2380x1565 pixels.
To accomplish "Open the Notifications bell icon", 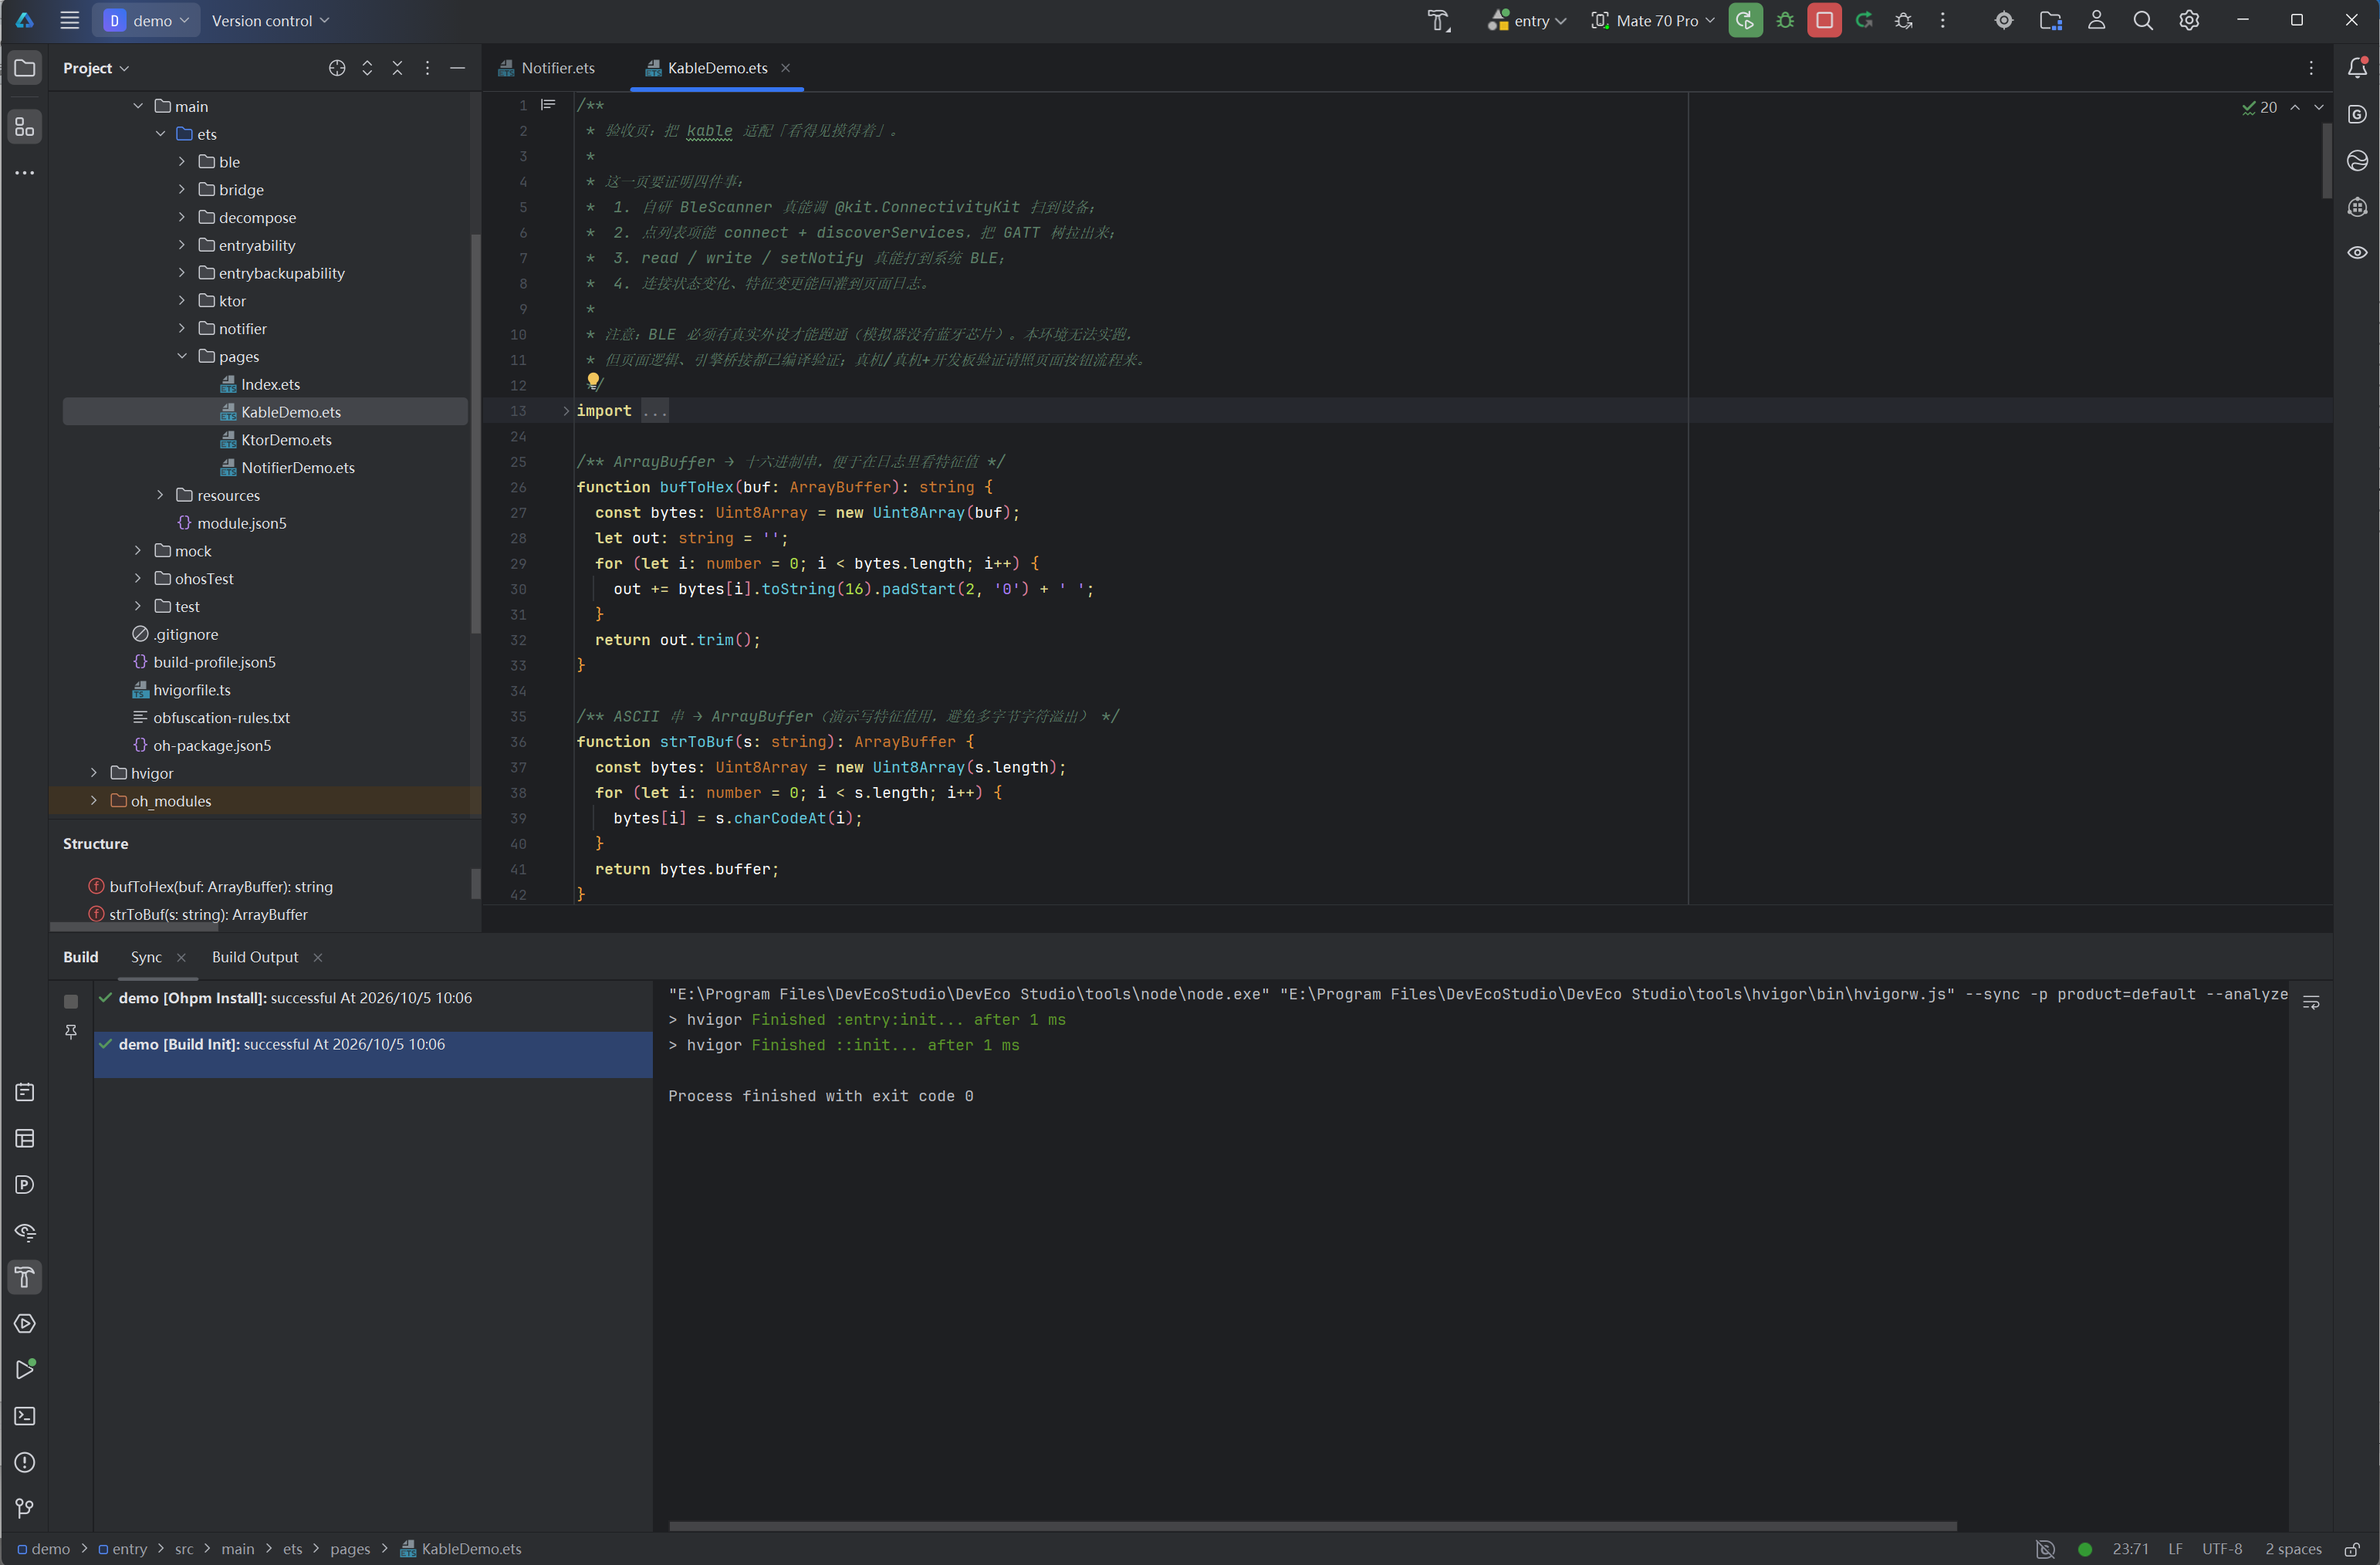I will tap(2357, 68).
